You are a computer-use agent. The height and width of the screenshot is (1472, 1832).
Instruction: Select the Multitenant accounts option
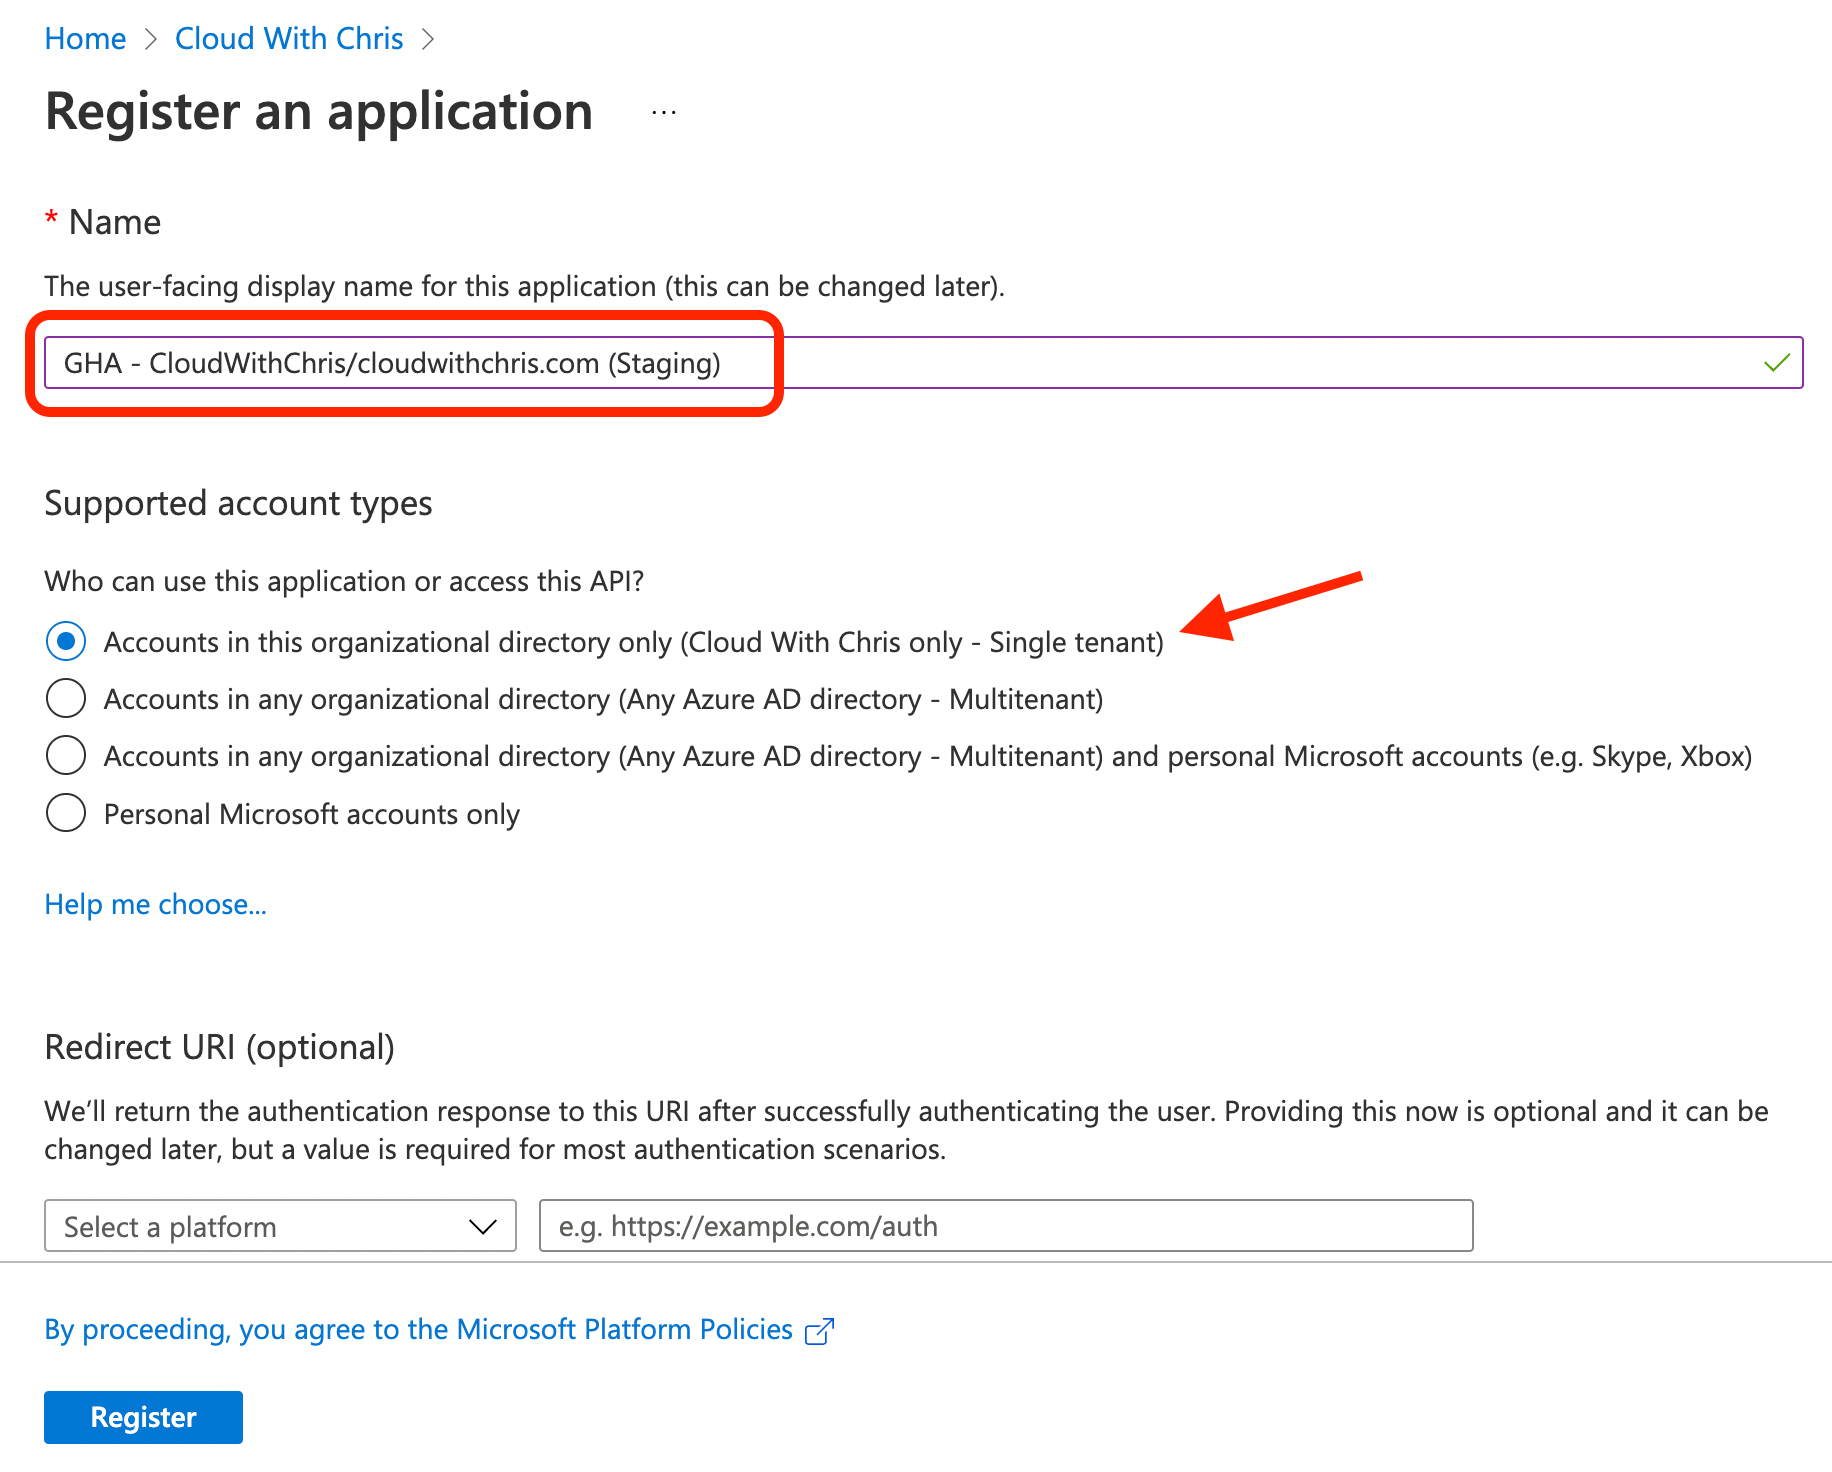[x=65, y=698]
